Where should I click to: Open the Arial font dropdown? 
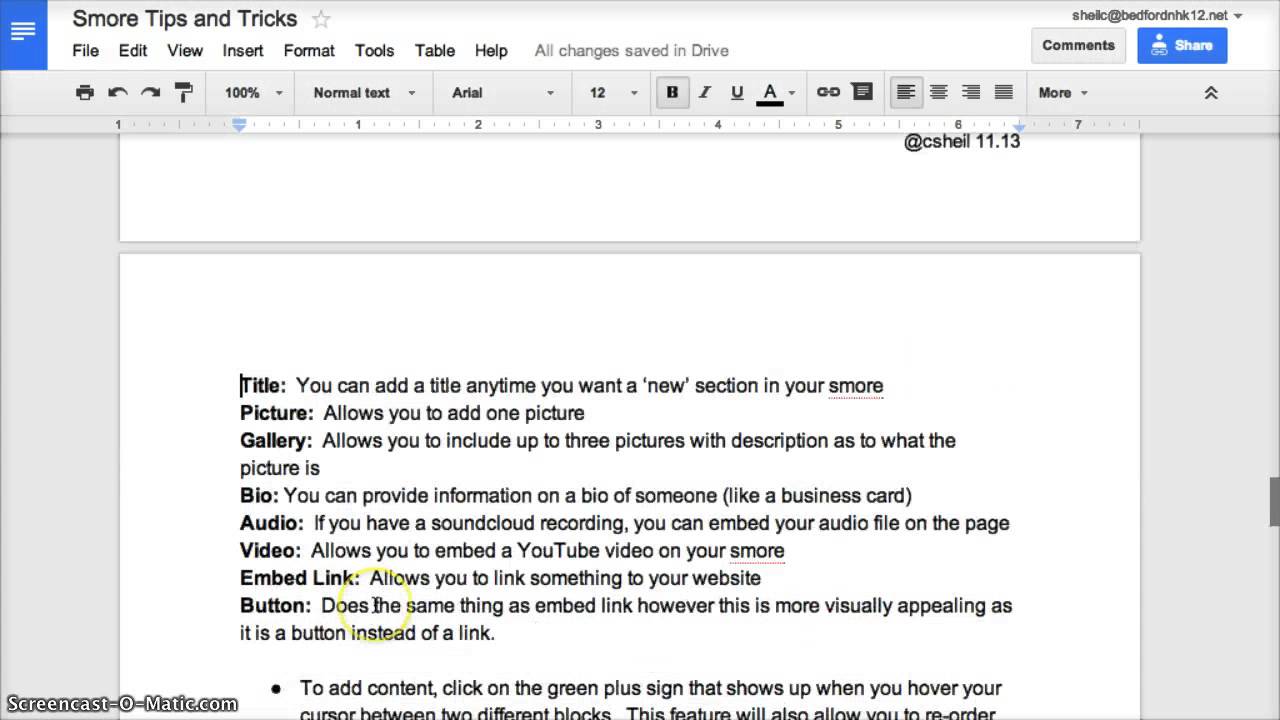[x=503, y=92]
